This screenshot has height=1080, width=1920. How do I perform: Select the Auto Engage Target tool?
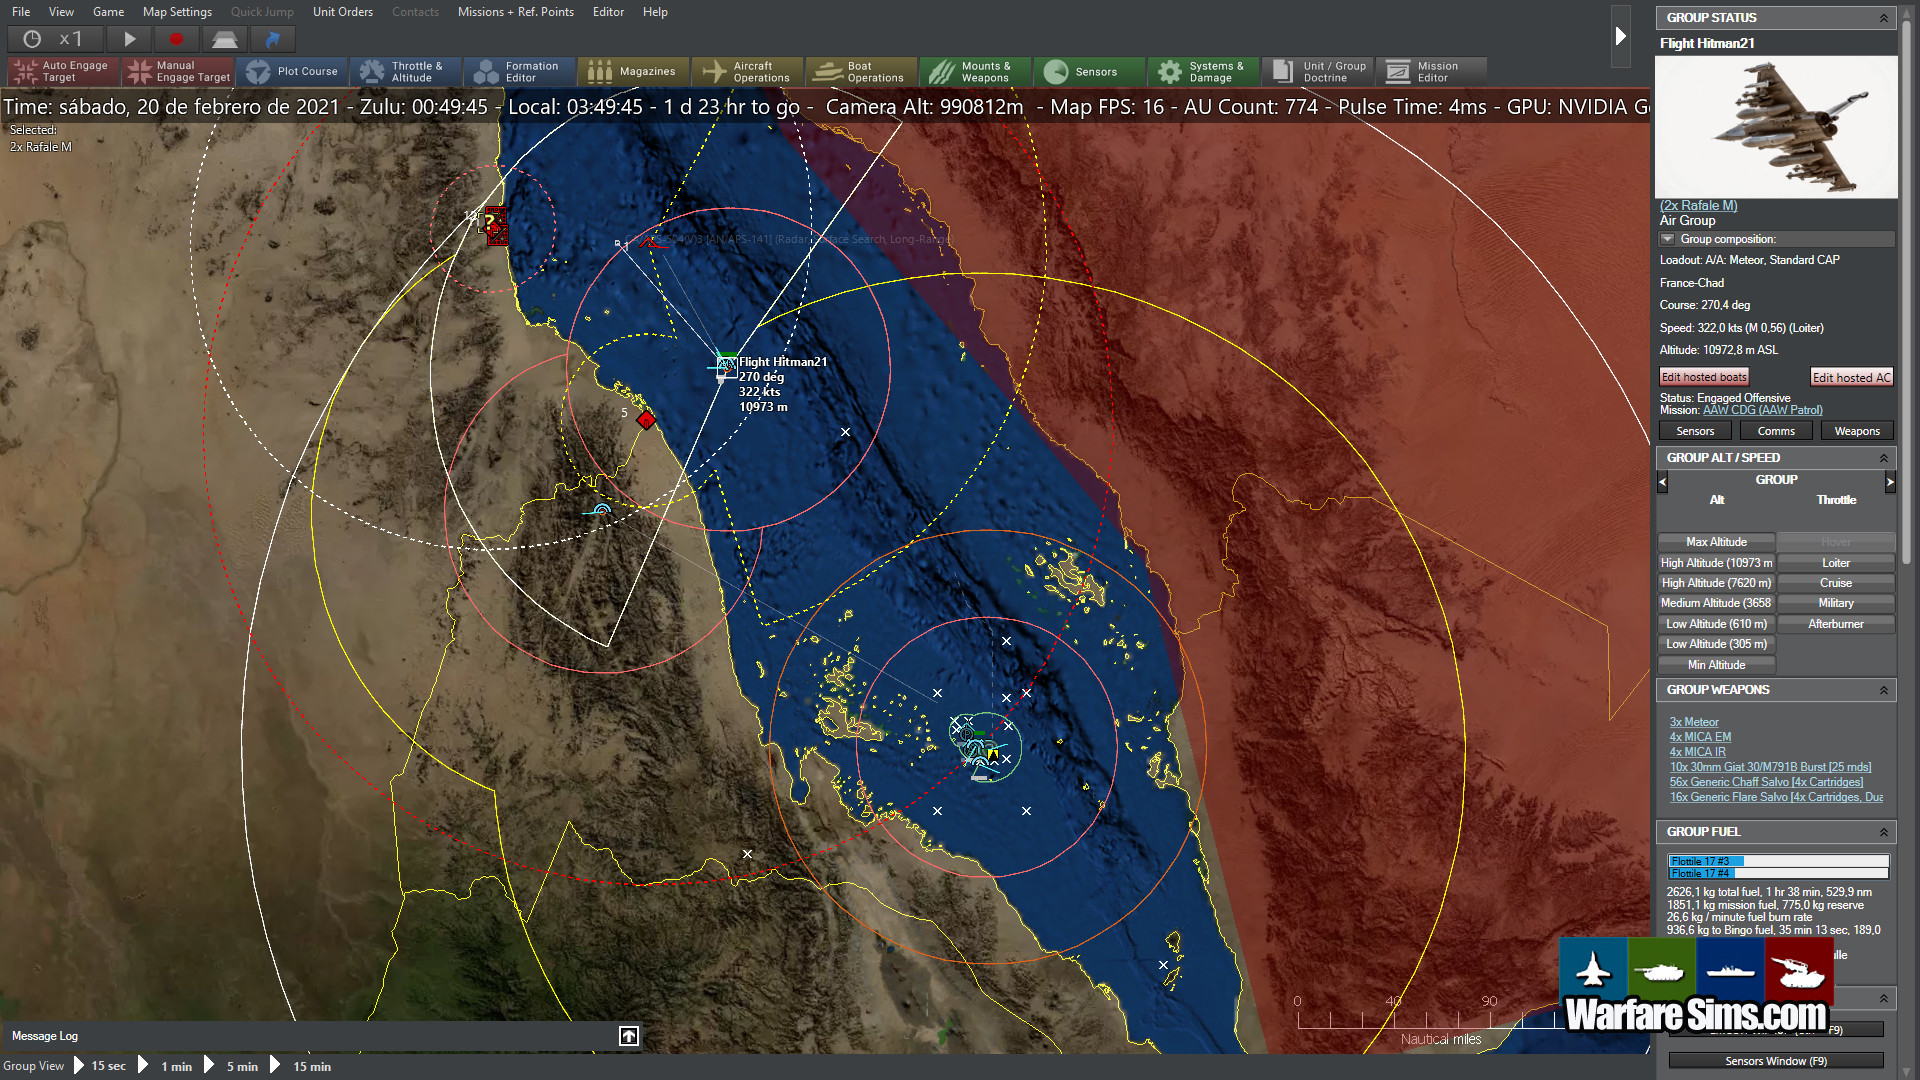(x=61, y=71)
